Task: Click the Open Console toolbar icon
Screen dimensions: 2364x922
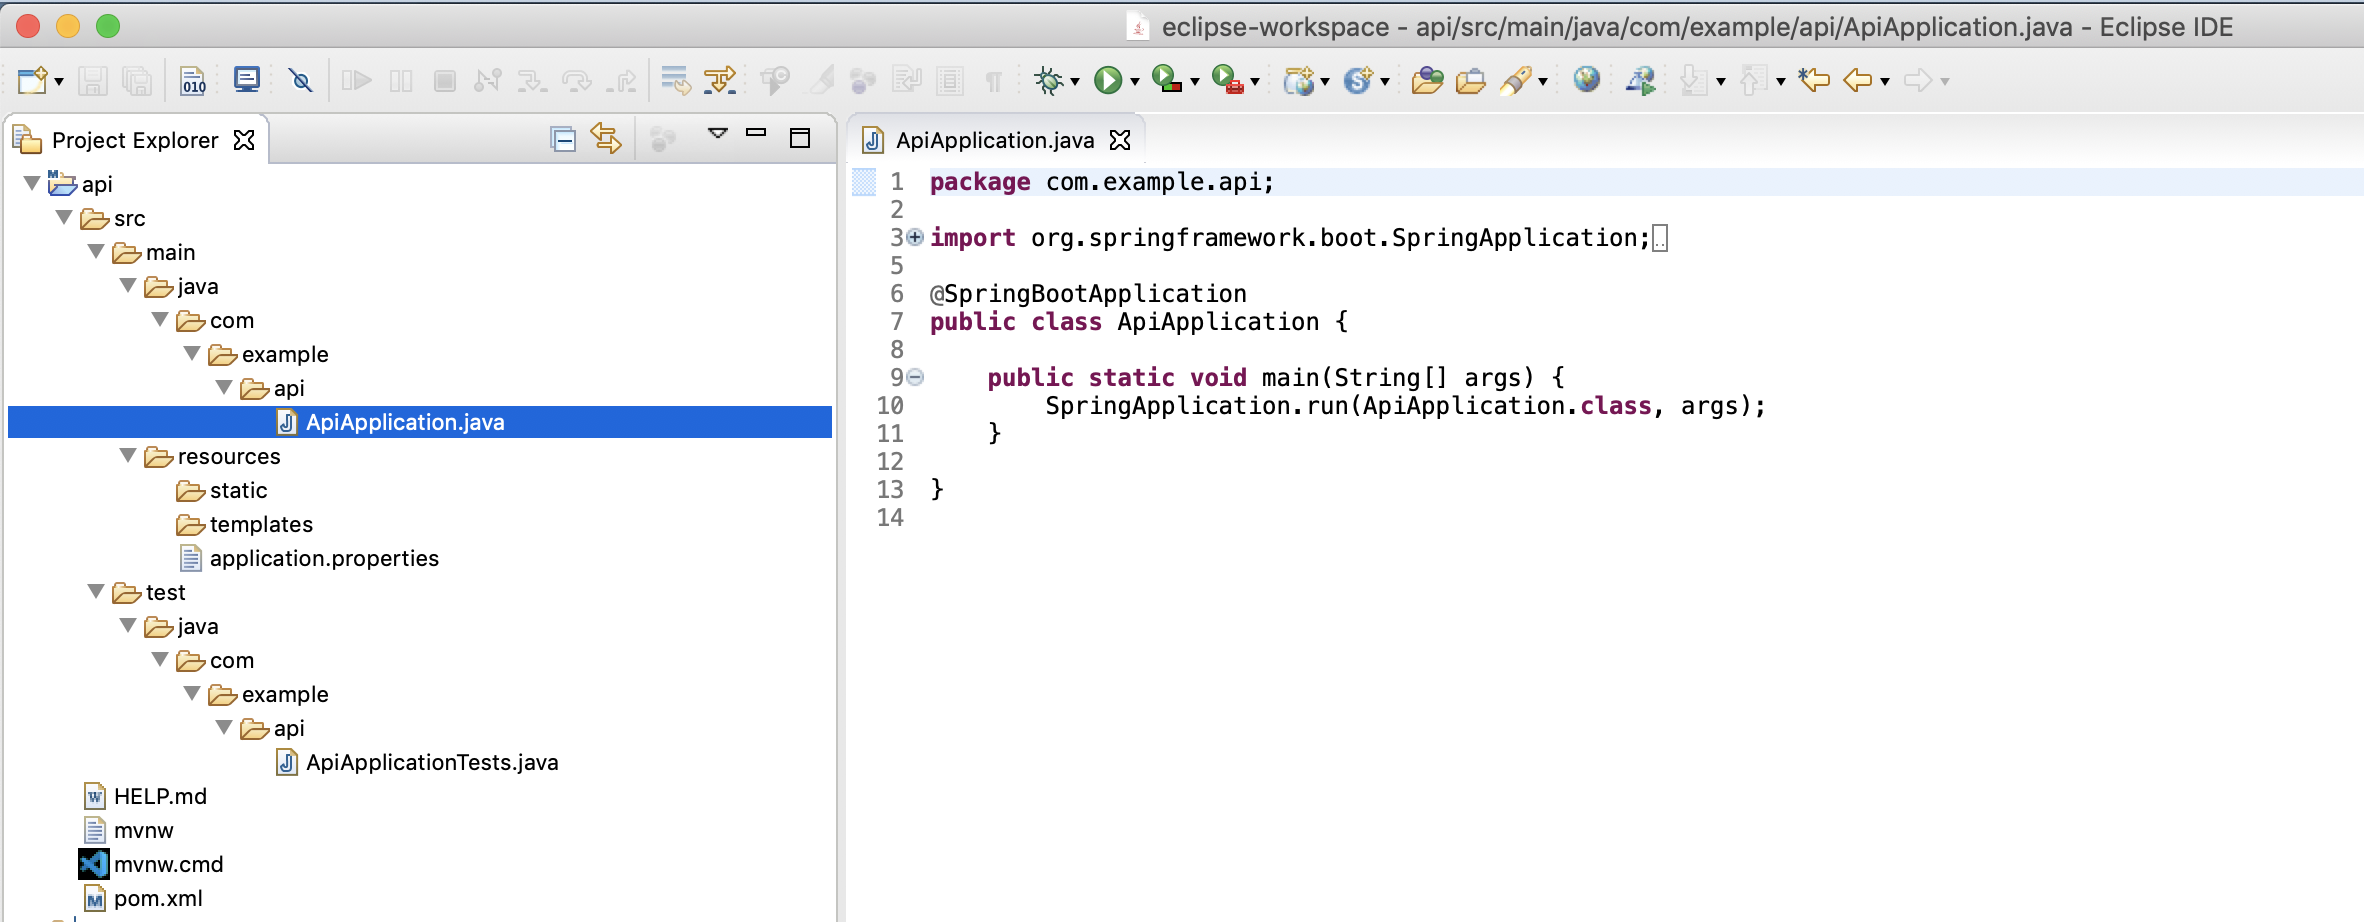Action: tap(246, 81)
